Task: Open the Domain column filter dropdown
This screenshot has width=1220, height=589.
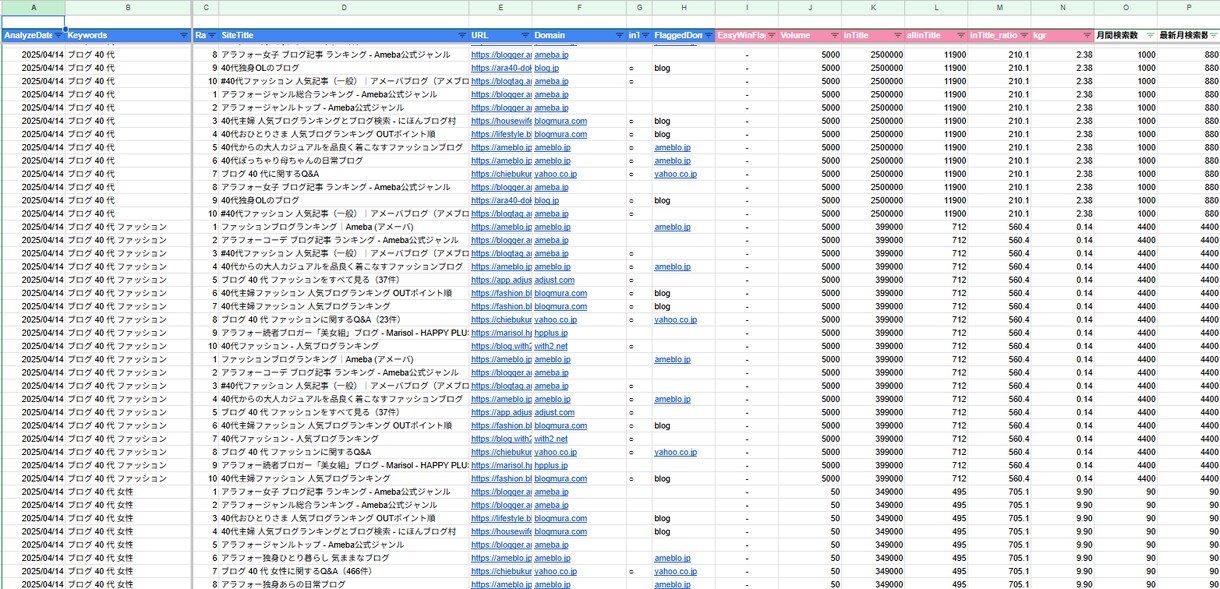Action: click(619, 35)
